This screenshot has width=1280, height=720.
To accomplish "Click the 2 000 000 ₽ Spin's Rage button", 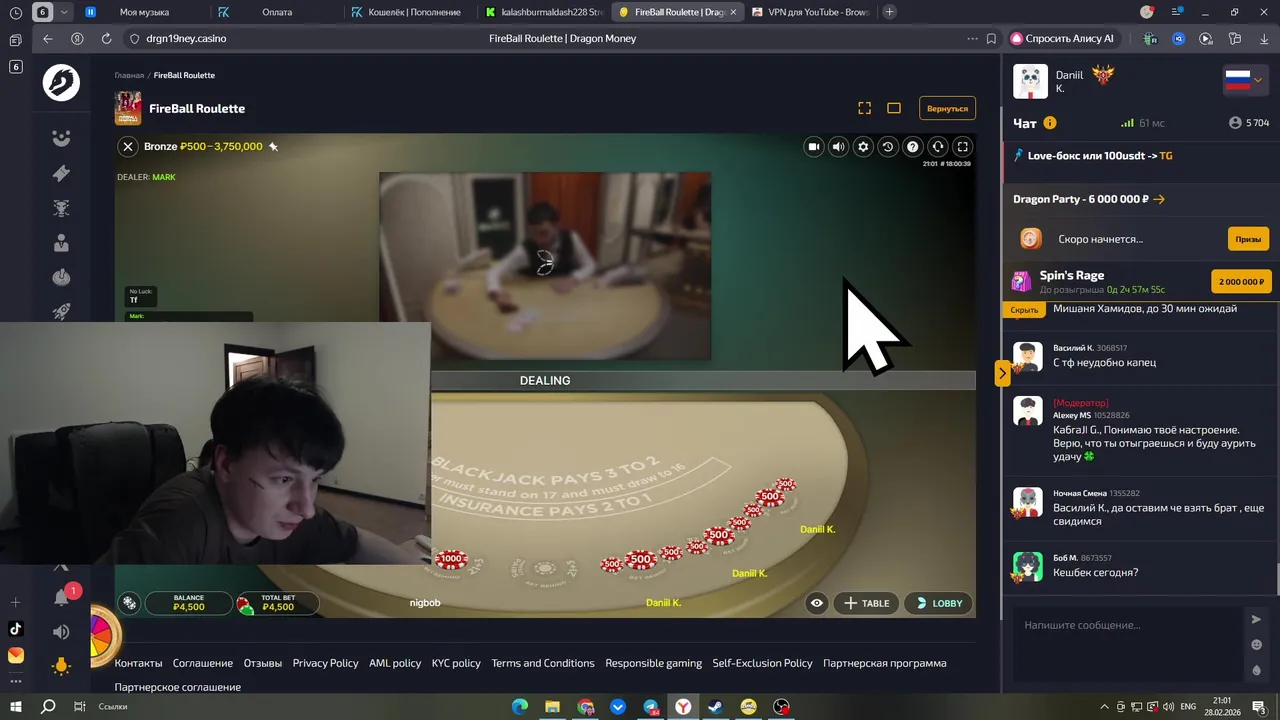I will pos(1241,282).
